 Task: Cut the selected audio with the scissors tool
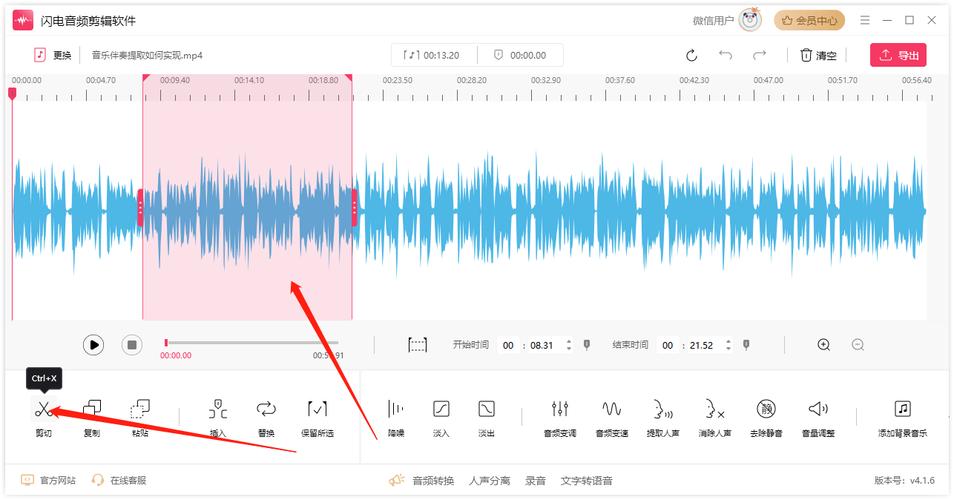point(43,417)
